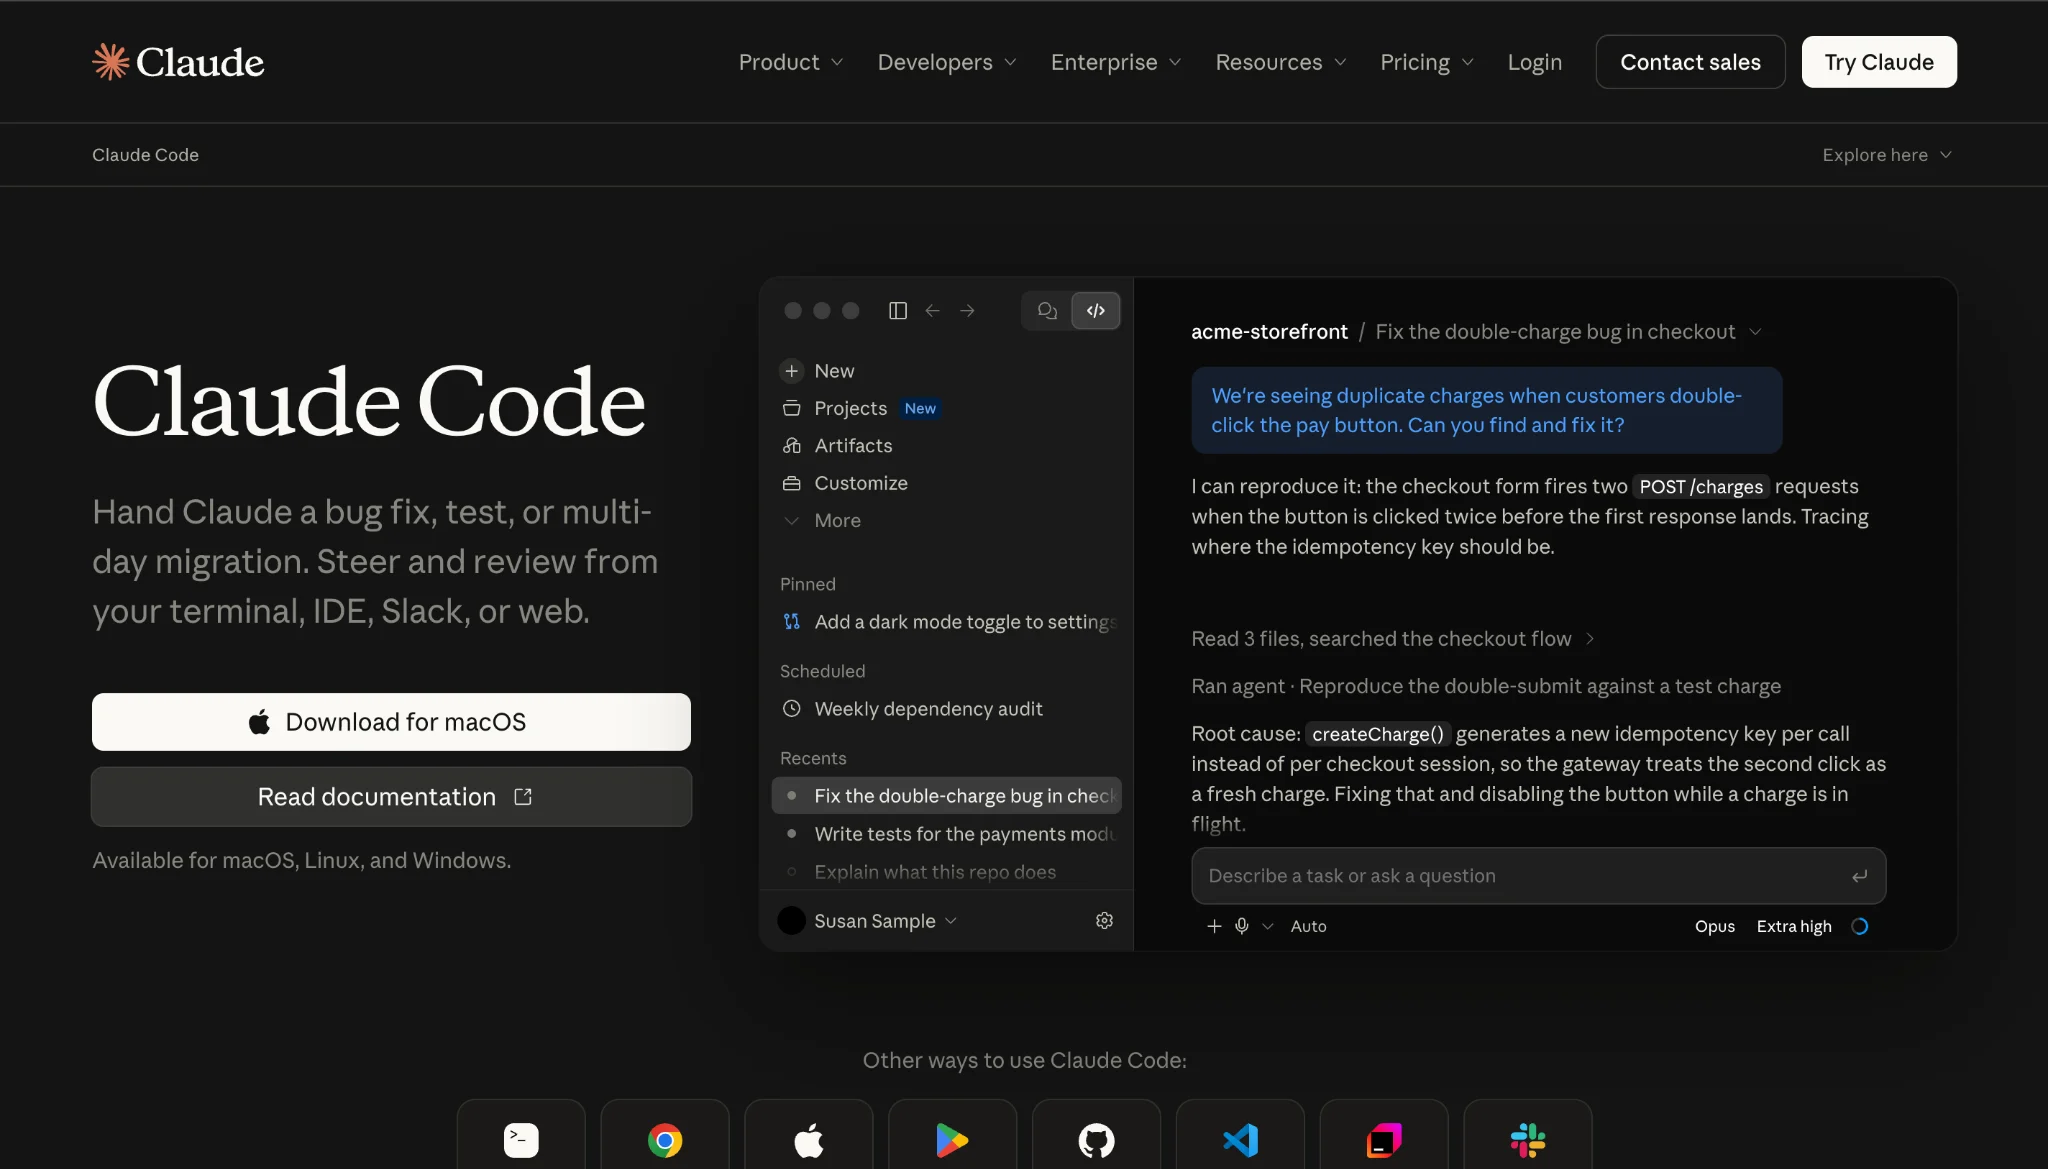The width and height of the screenshot is (2048, 1169).
Task: Click the Extra high effort setting
Action: (x=1794, y=926)
